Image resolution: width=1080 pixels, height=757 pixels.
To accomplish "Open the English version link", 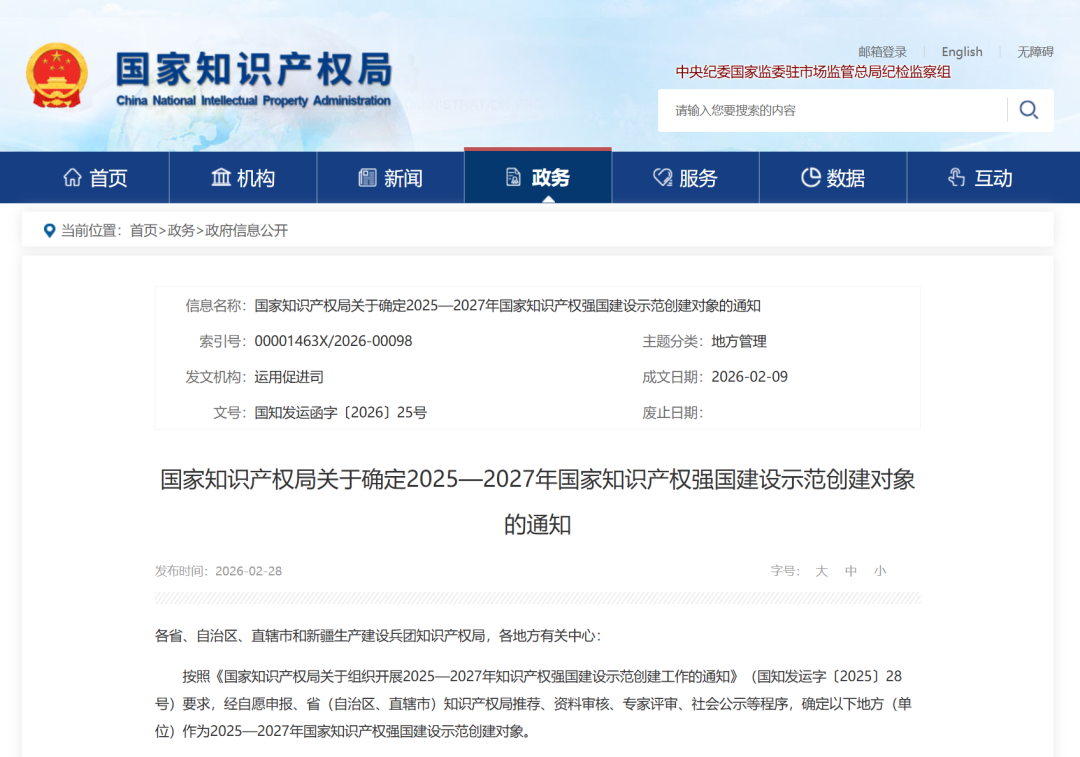I will 961,51.
